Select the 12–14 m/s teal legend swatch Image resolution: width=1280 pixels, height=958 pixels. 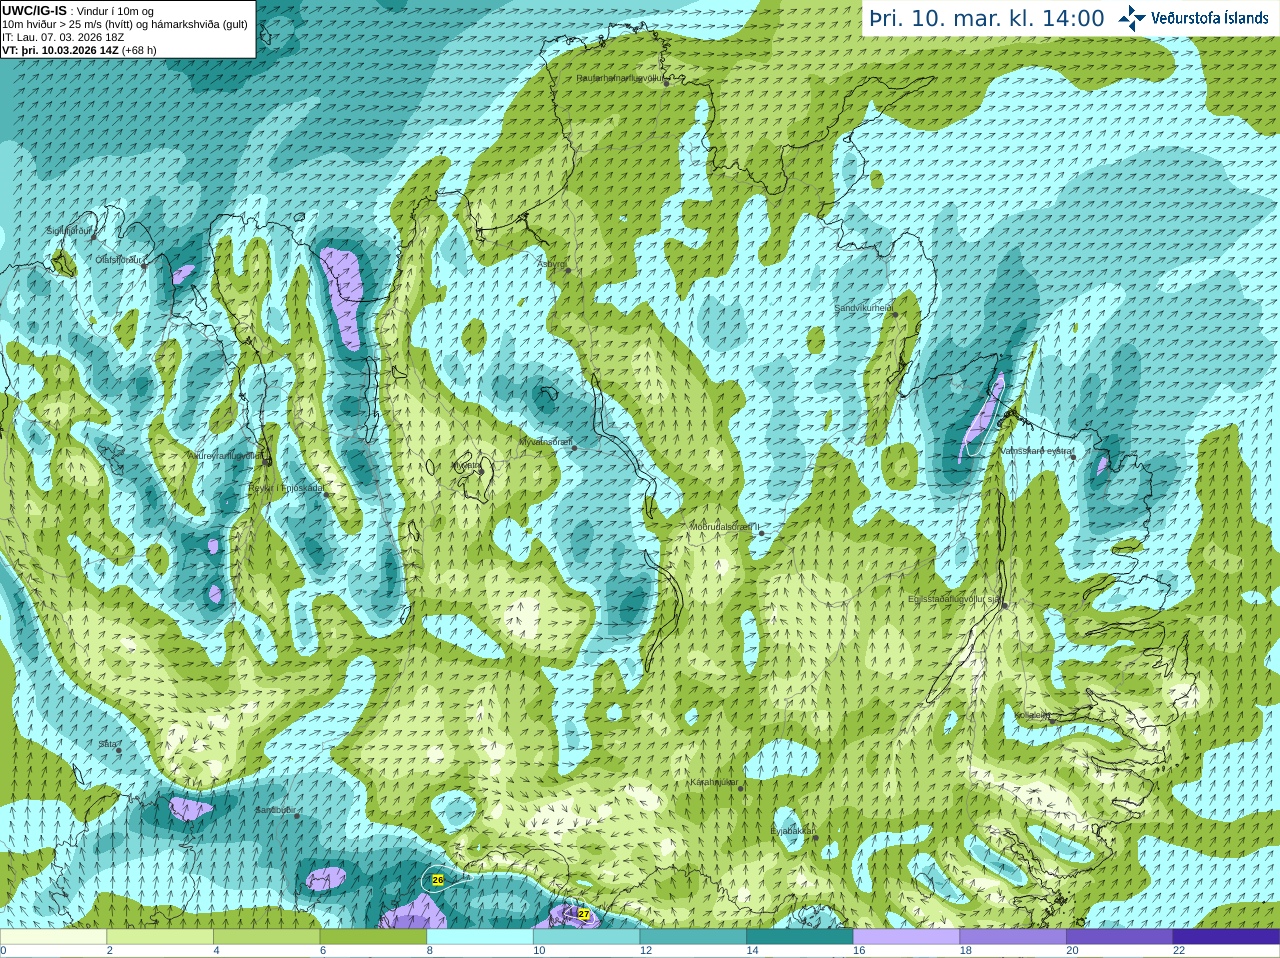click(x=693, y=937)
